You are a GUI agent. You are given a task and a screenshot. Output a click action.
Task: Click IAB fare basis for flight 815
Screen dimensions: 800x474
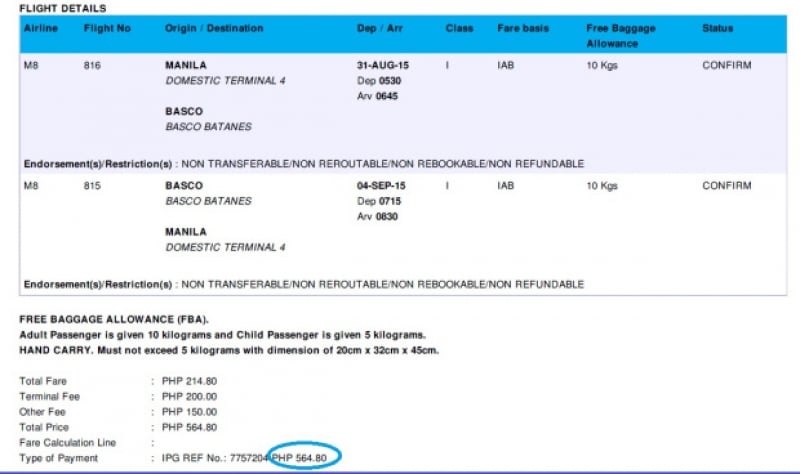(506, 186)
